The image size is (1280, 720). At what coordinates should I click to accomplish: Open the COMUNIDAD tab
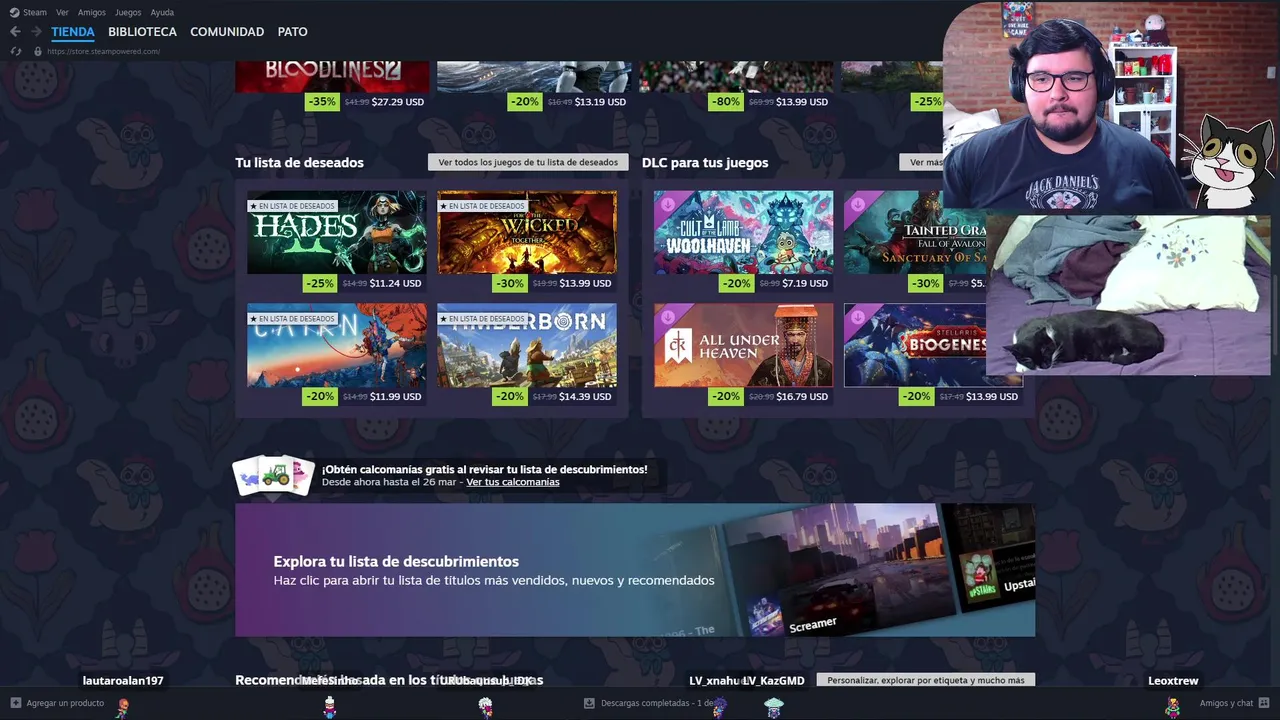[x=227, y=32]
